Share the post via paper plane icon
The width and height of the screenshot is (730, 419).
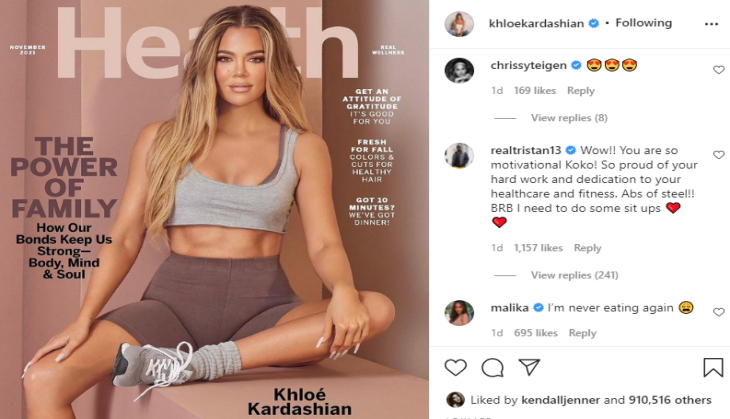click(529, 367)
